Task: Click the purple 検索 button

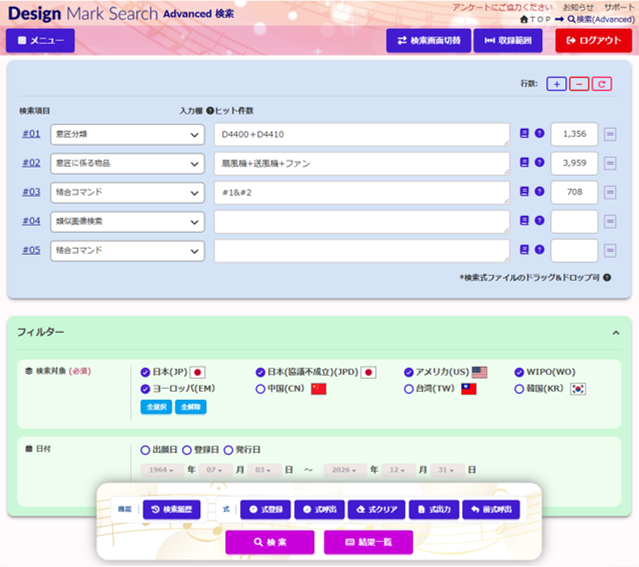Action: pyautogui.click(x=270, y=542)
